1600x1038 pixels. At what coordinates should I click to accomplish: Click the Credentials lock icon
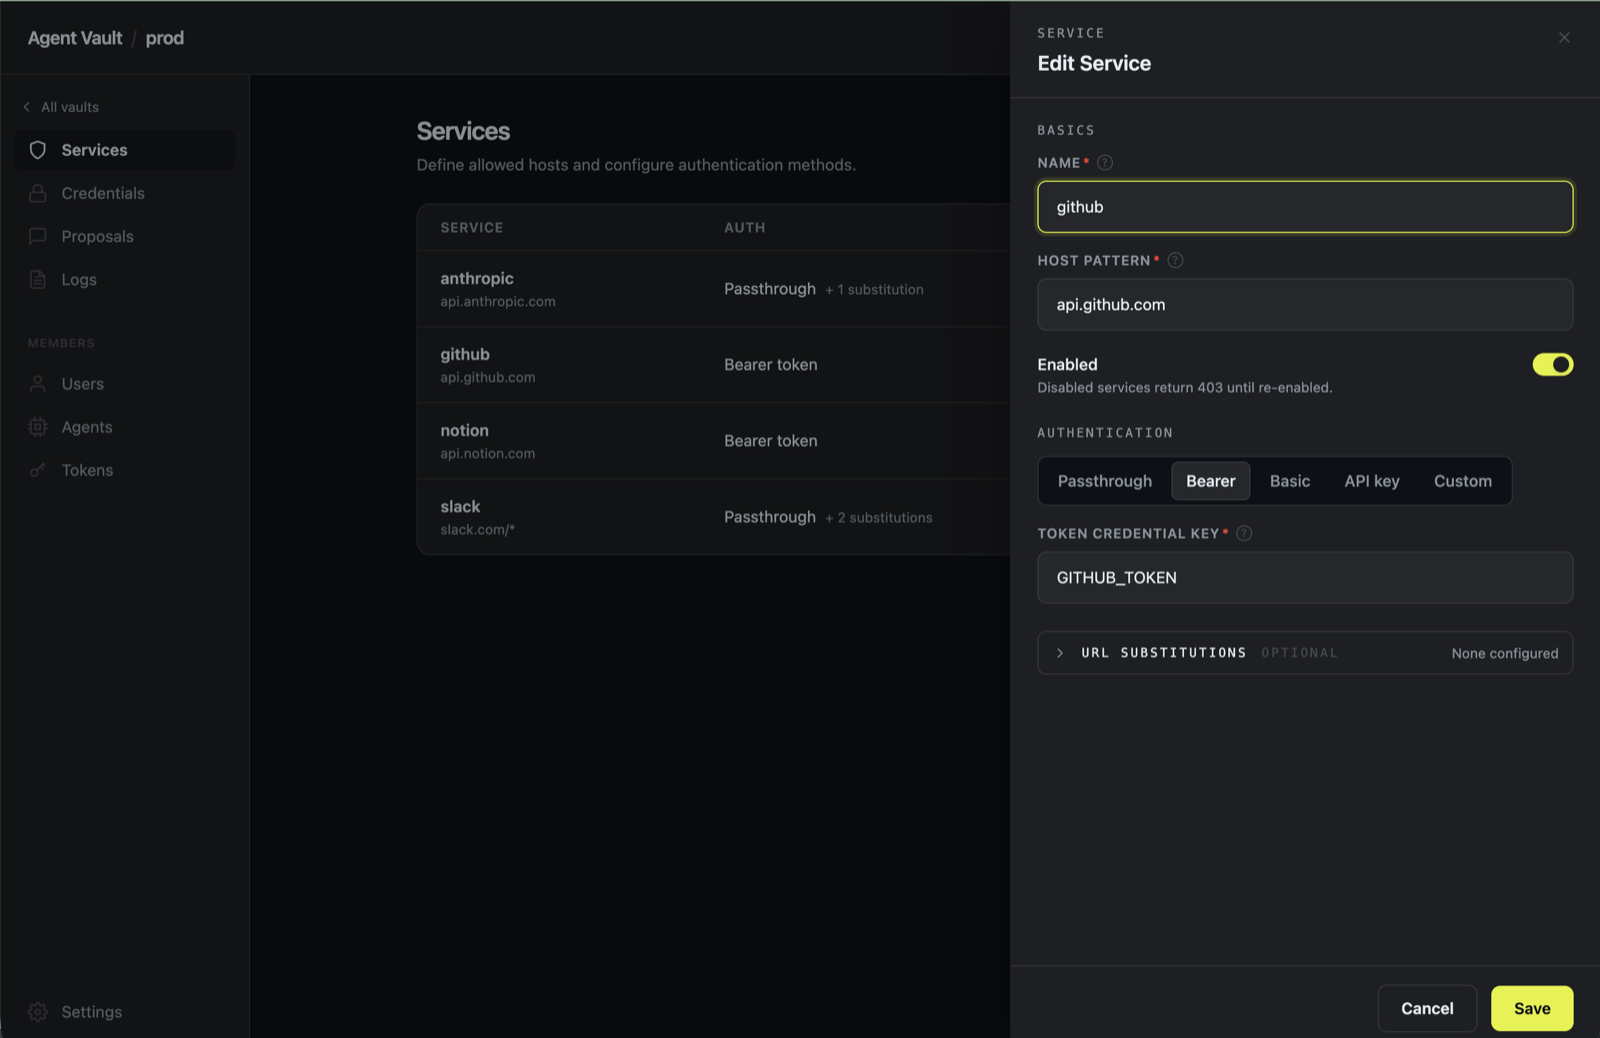point(38,193)
